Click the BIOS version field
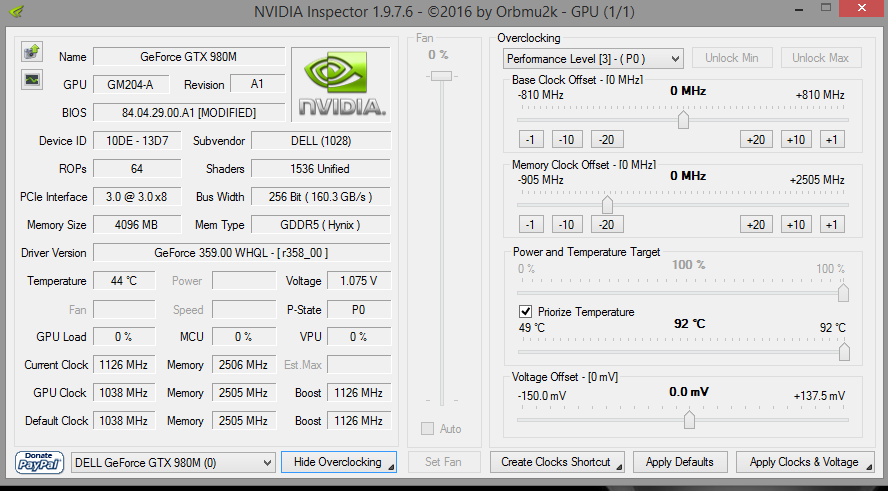The height and width of the screenshot is (491, 888). click(x=189, y=113)
